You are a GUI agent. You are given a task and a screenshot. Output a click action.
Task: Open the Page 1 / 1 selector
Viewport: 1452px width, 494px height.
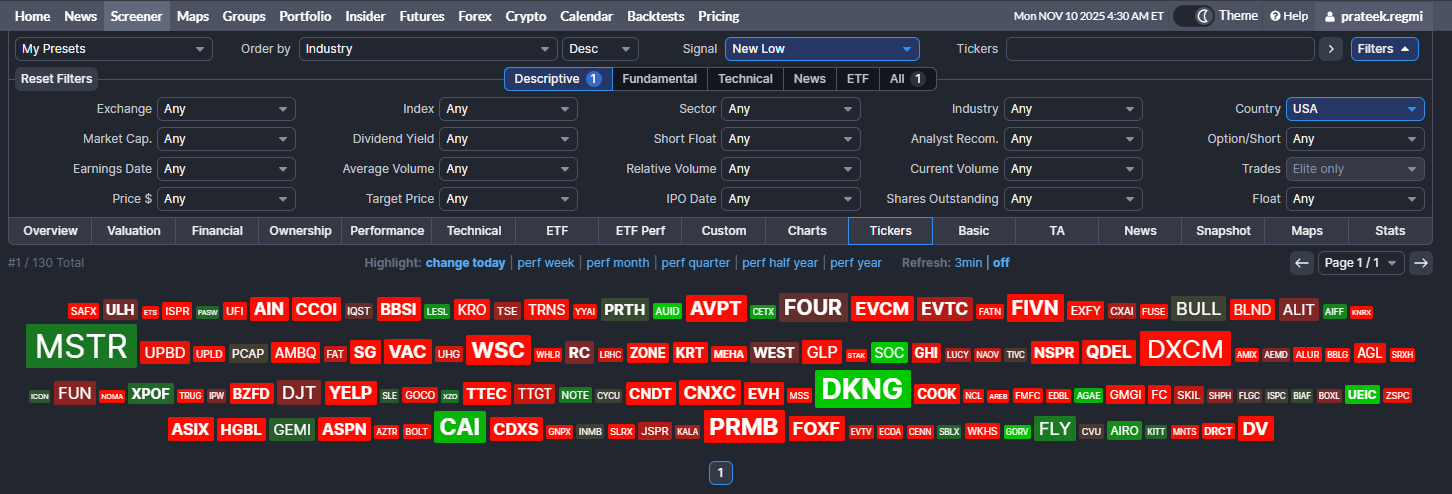click(1362, 263)
